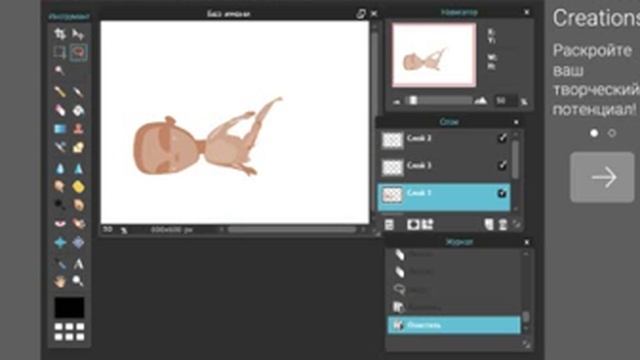Select the Bloat tool
Viewport: 640px width, 360px height.
[x=60, y=242]
